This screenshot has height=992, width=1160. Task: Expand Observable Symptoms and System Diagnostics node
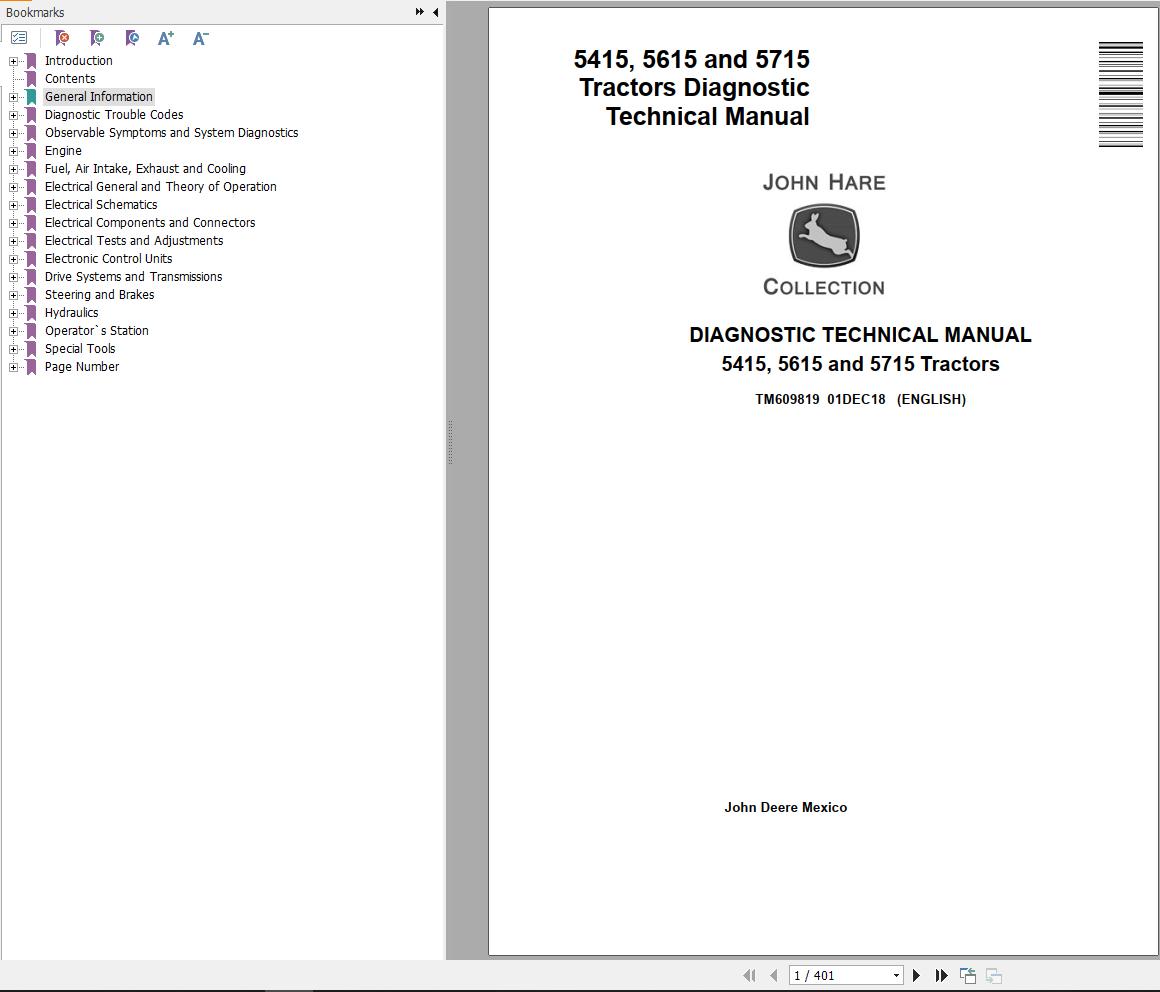[13, 133]
